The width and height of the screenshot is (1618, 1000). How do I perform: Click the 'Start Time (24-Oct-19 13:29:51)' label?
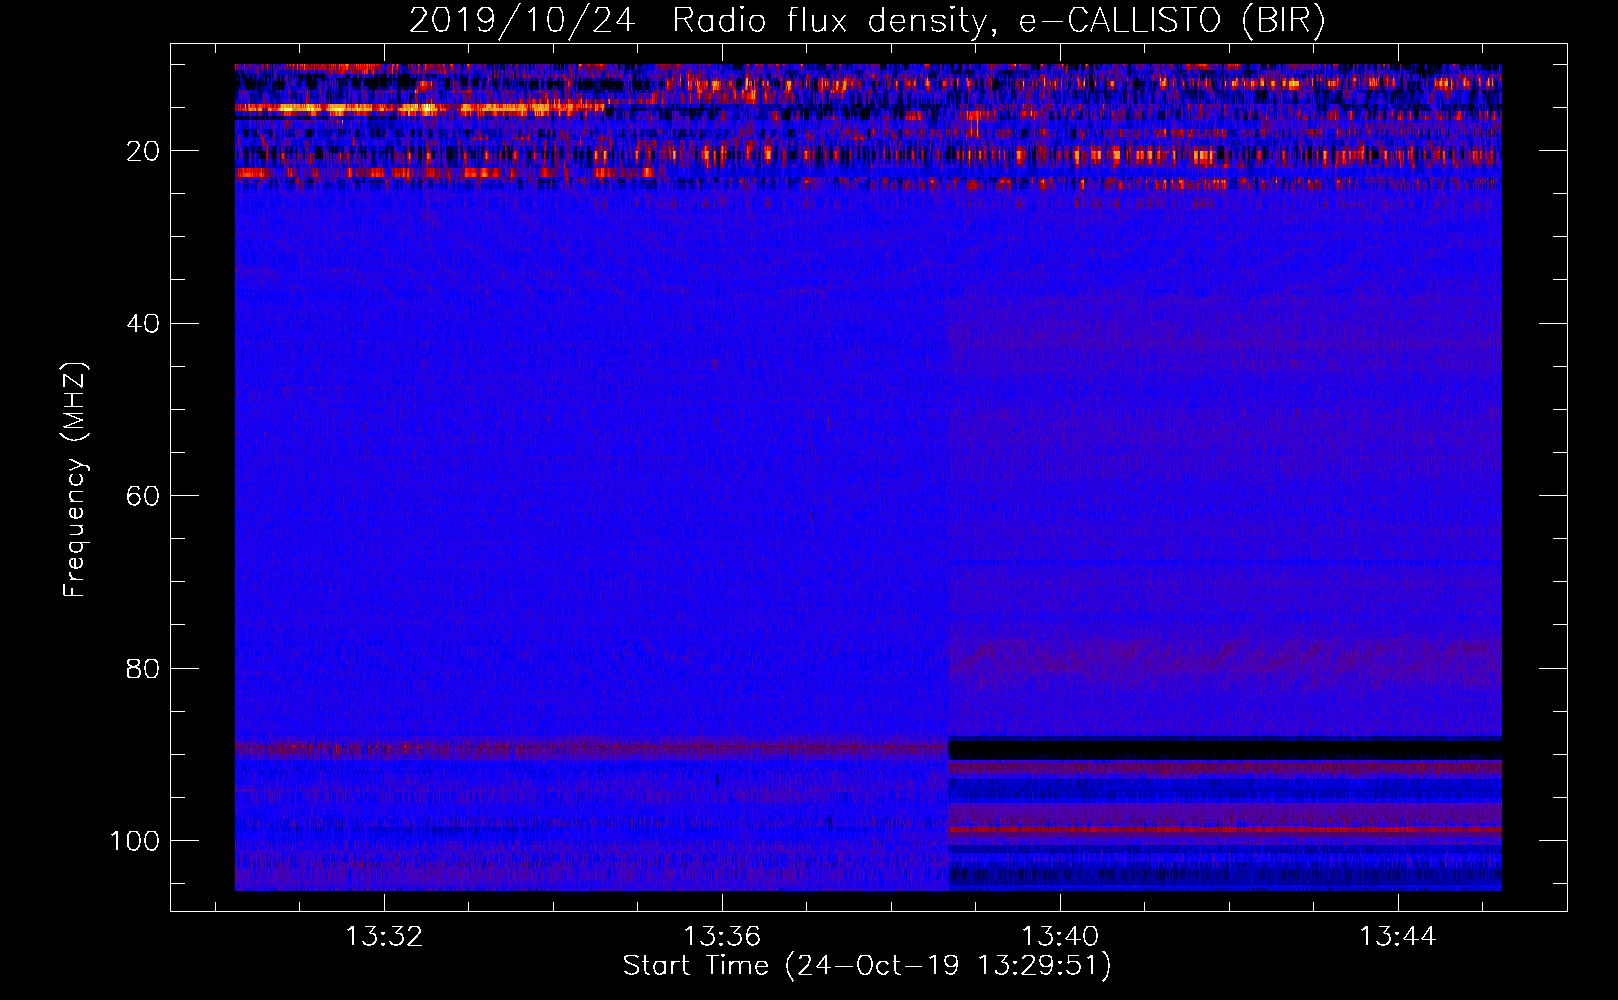867,966
